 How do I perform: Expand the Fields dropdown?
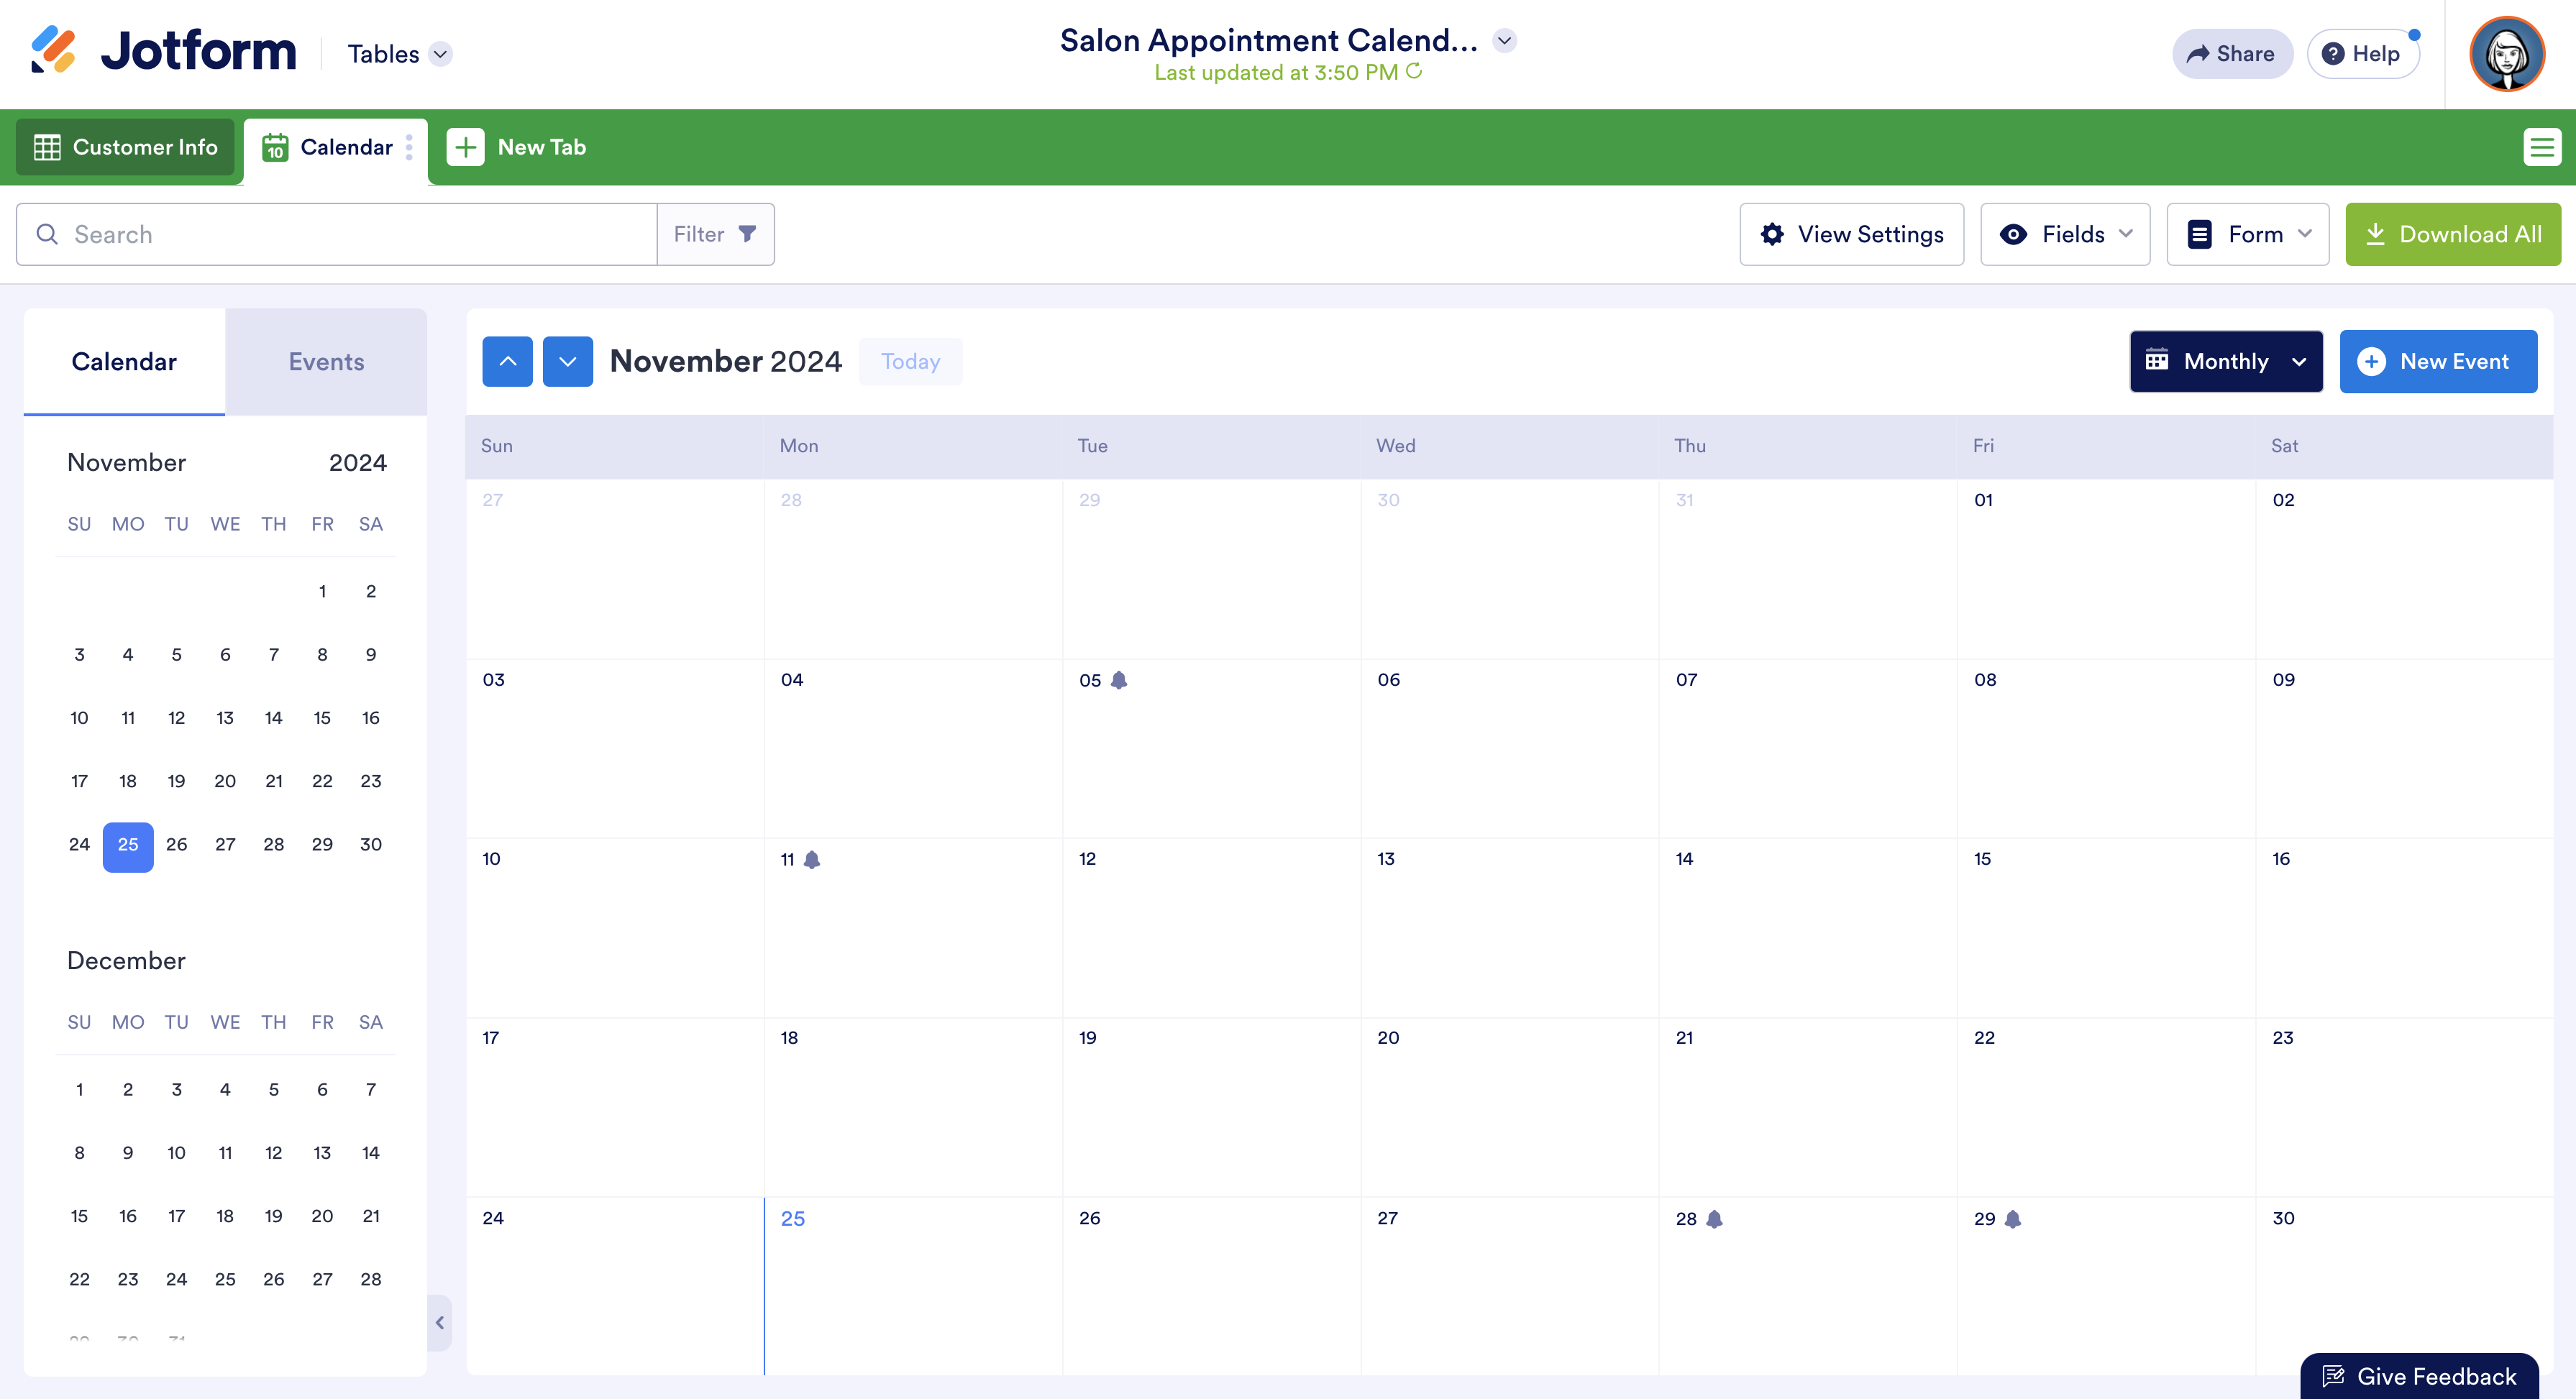click(2064, 234)
